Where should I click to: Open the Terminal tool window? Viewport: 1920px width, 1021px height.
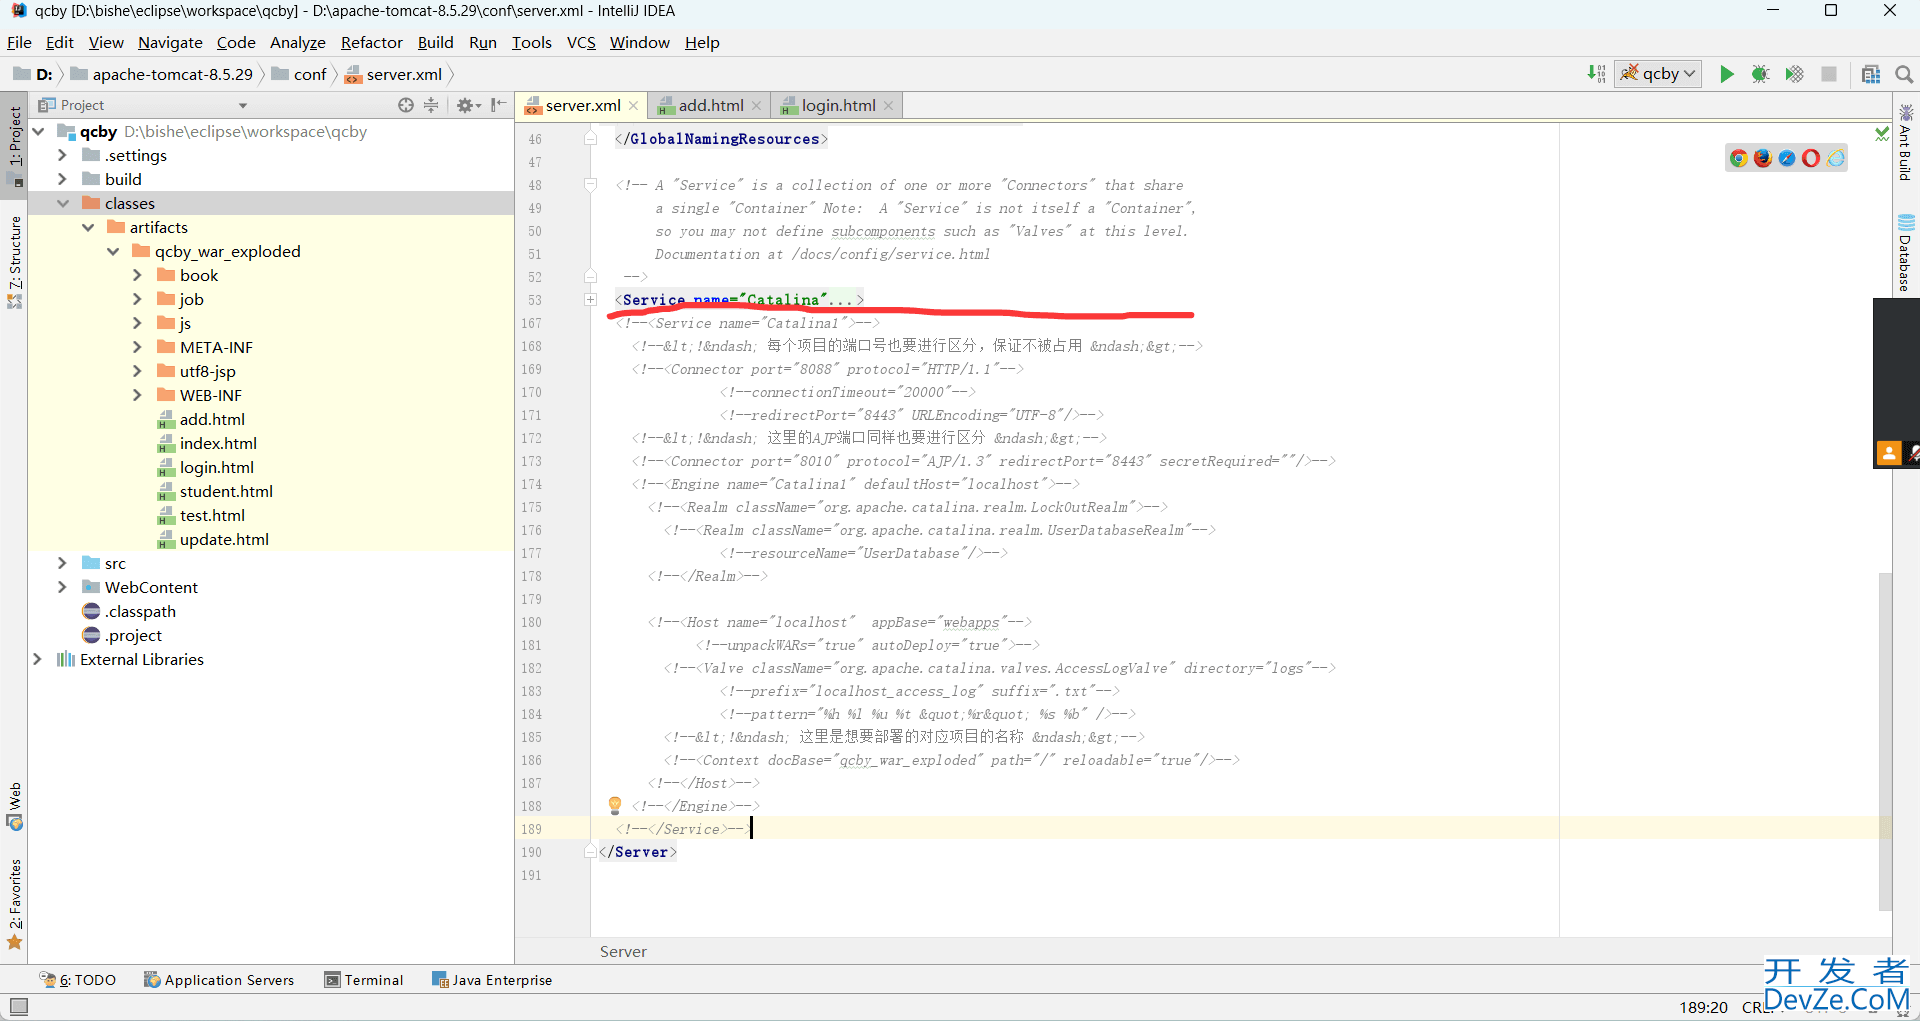tap(364, 980)
